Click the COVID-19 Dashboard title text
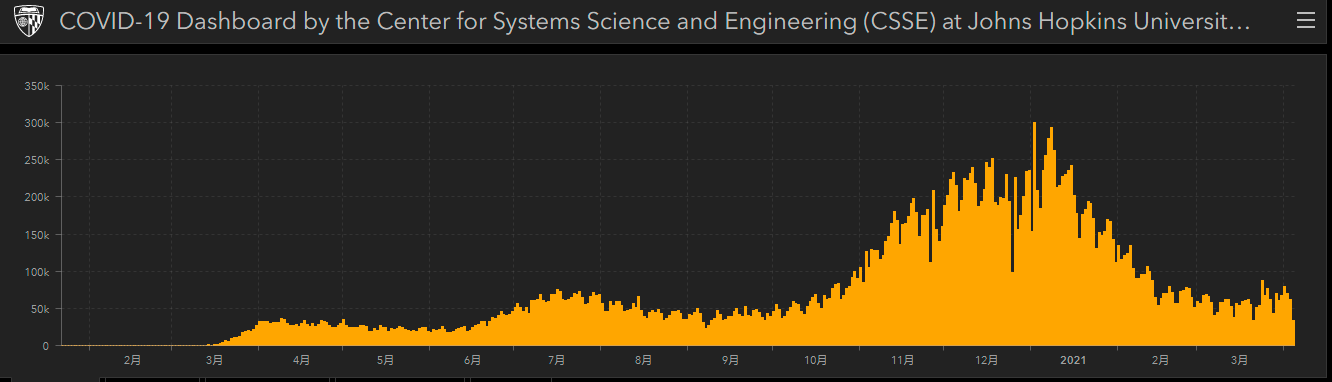The width and height of the screenshot is (1332, 382). coord(655,22)
